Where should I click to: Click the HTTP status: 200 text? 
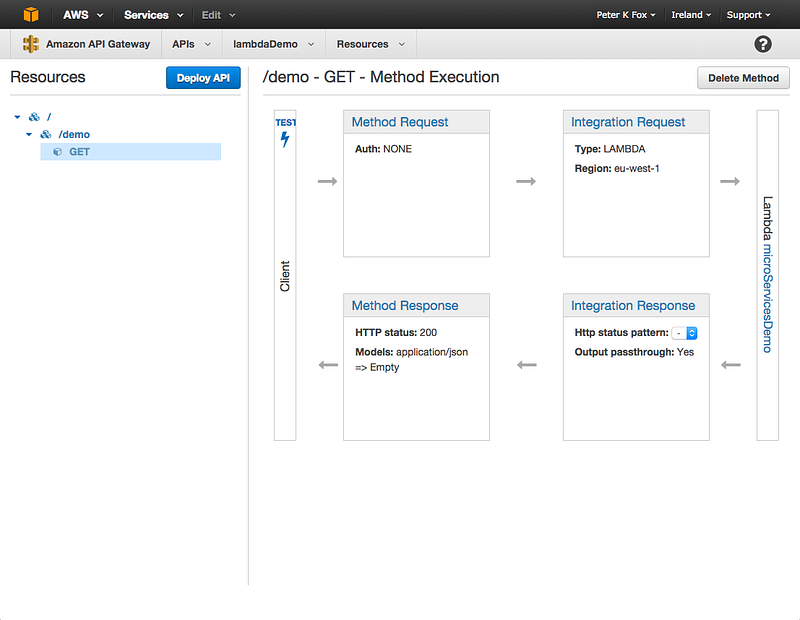tap(396, 332)
